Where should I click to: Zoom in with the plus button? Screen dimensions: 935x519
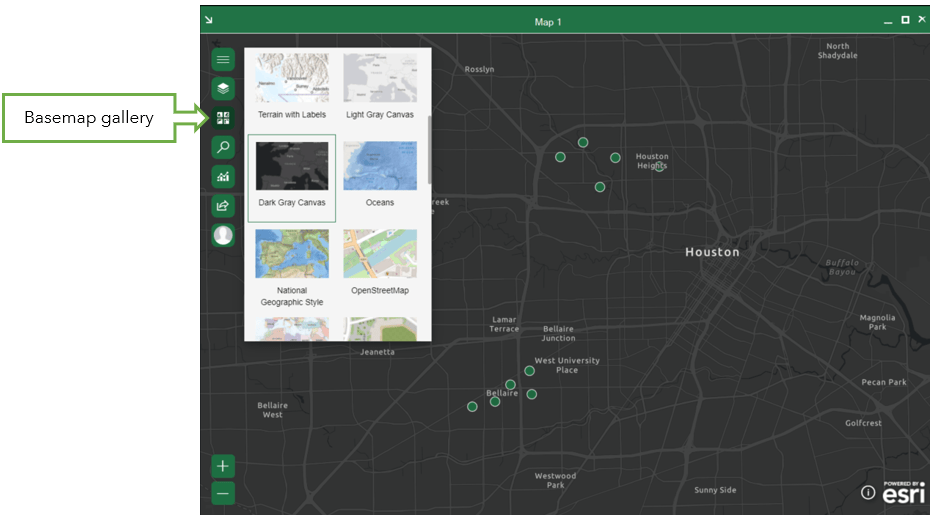pyautogui.click(x=223, y=466)
